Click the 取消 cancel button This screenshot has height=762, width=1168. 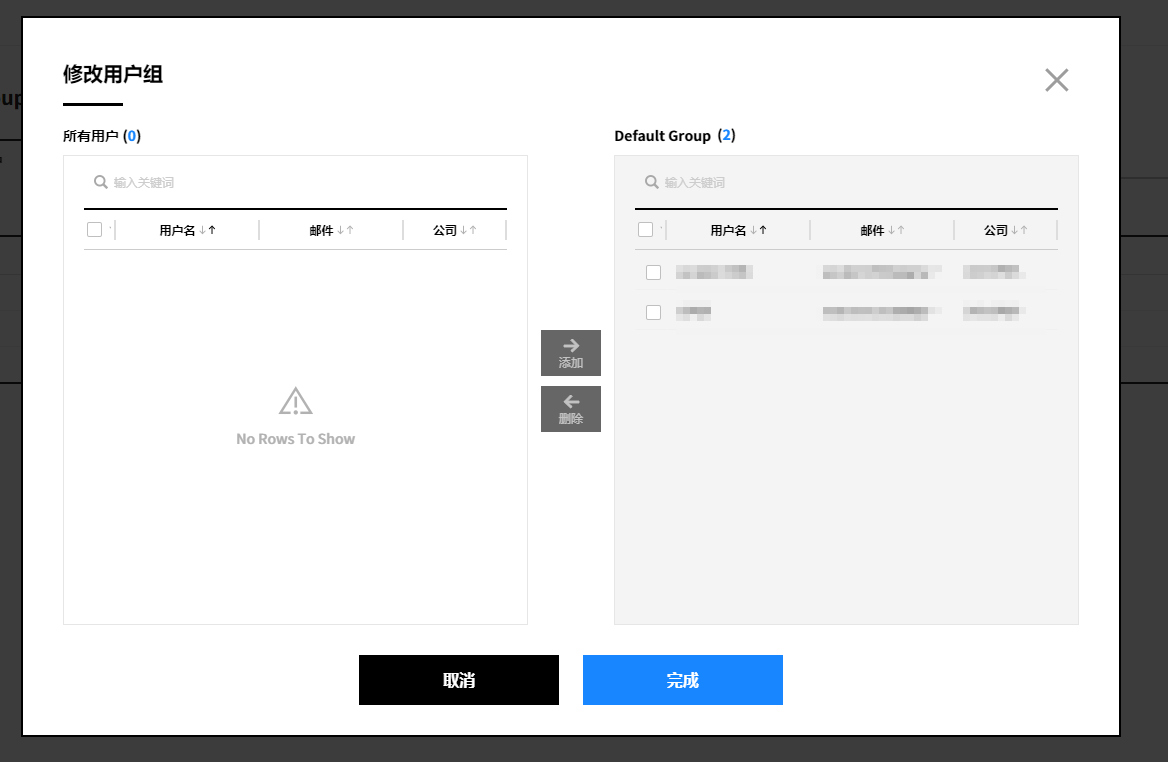click(x=459, y=680)
